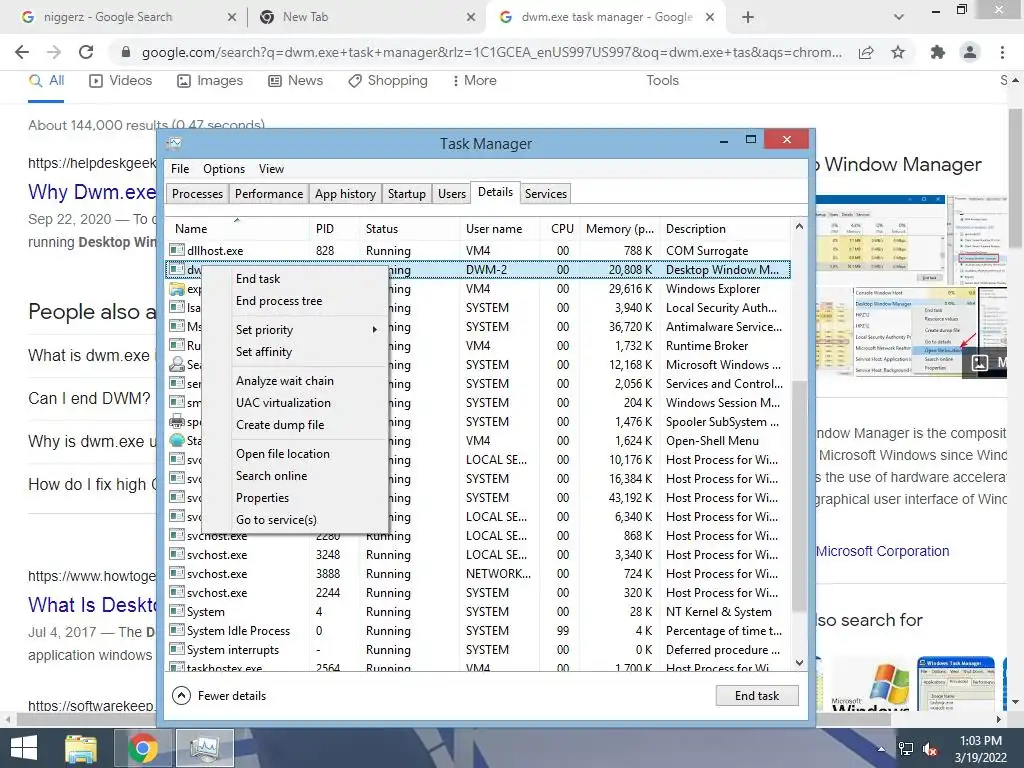Select Analyze wait chain
Image resolution: width=1024 pixels, height=768 pixels.
[295, 381]
